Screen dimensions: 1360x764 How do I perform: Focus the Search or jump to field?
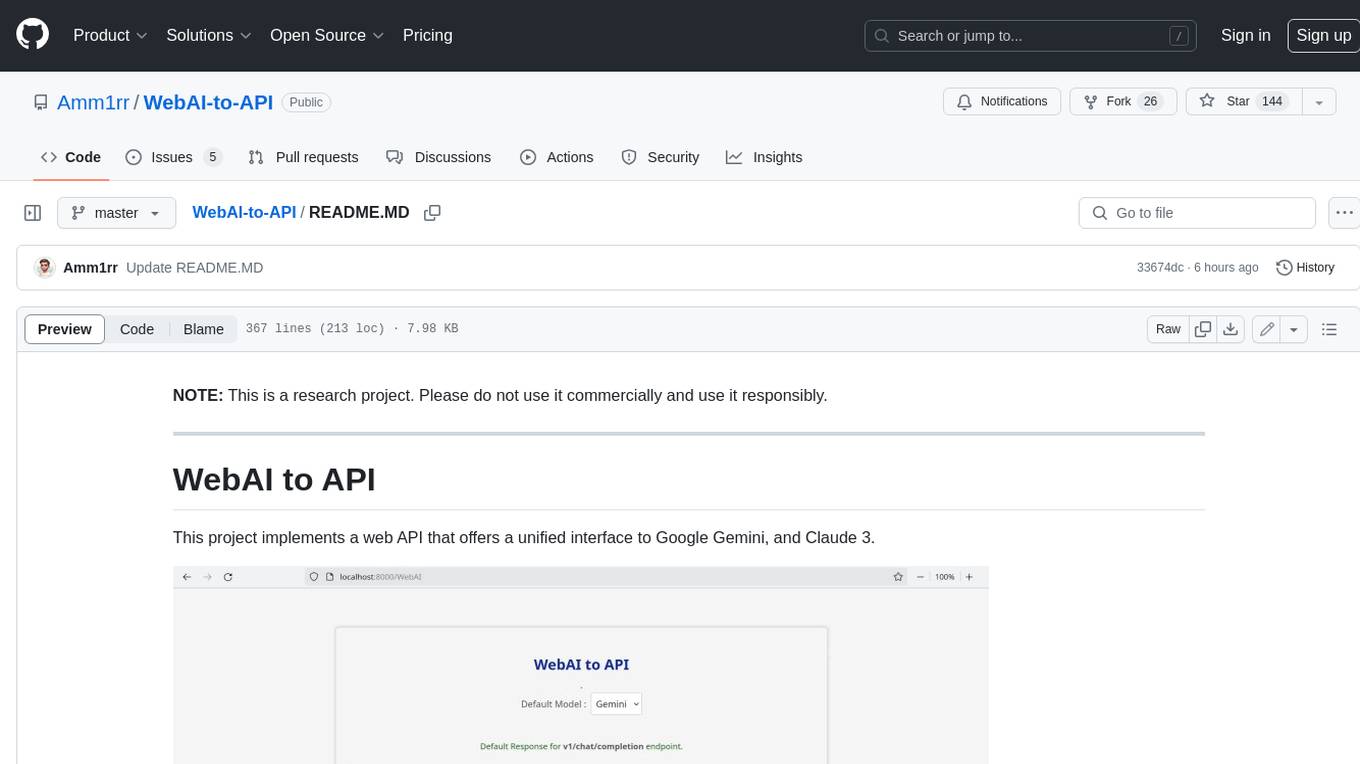pyautogui.click(x=1031, y=35)
